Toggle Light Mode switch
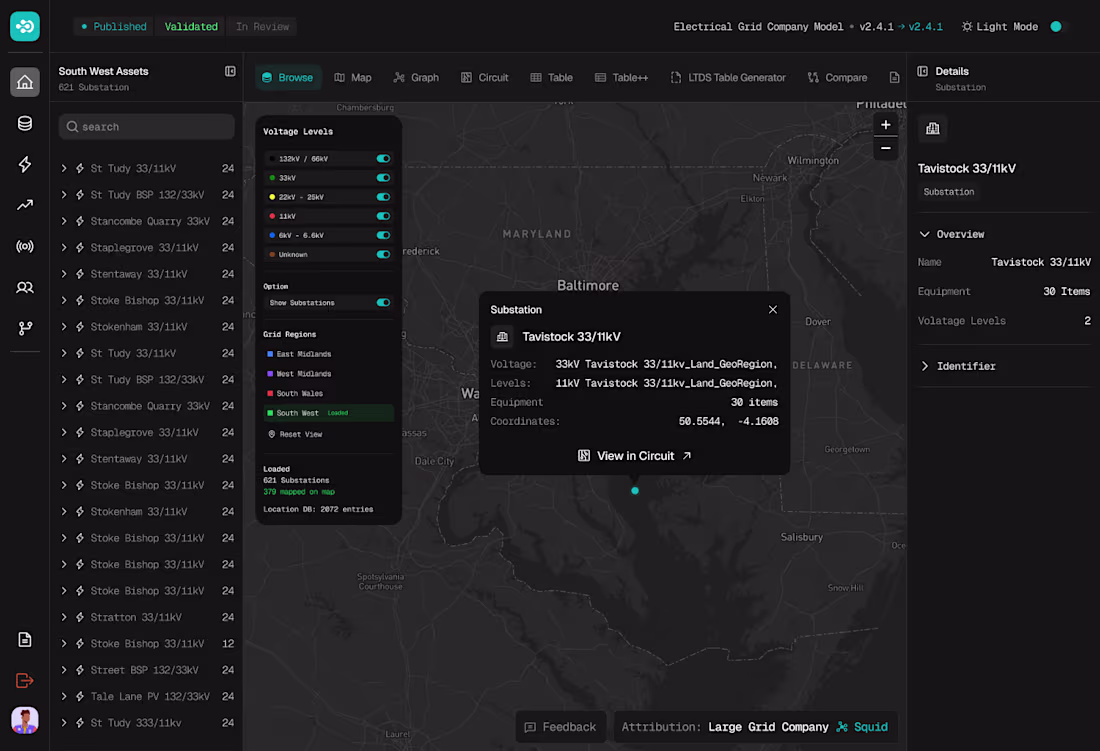This screenshot has height=751, width=1100. 1056,27
